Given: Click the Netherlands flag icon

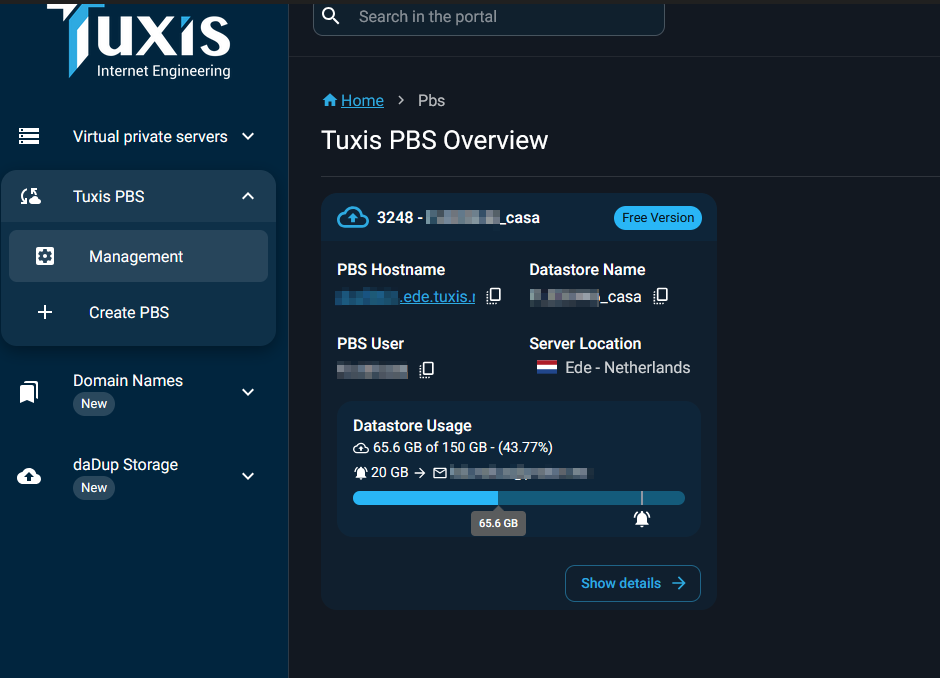Looking at the screenshot, I should [547, 367].
